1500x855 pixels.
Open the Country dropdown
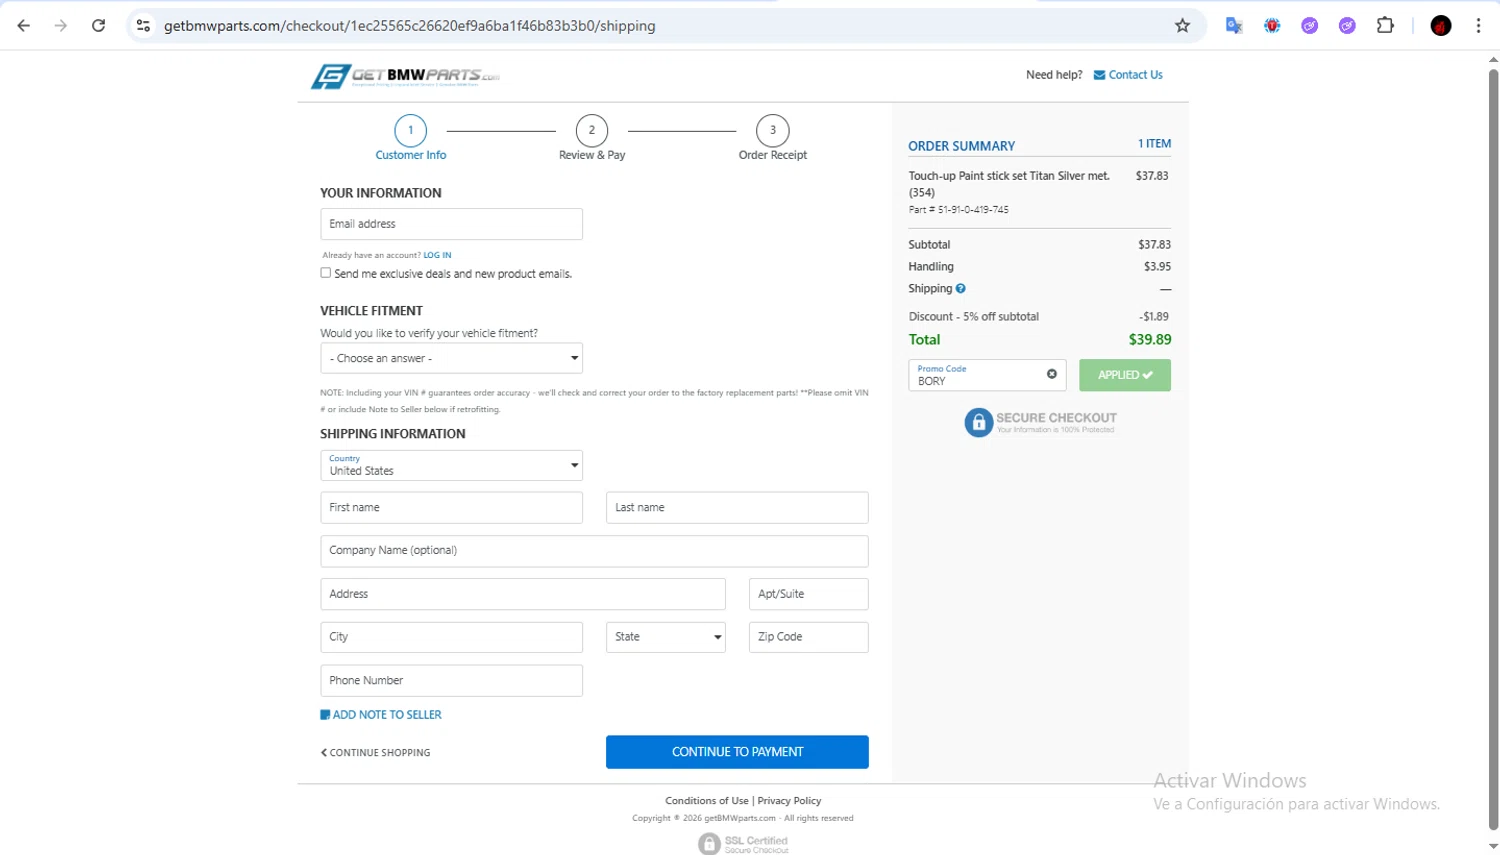[x=451, y=465]
